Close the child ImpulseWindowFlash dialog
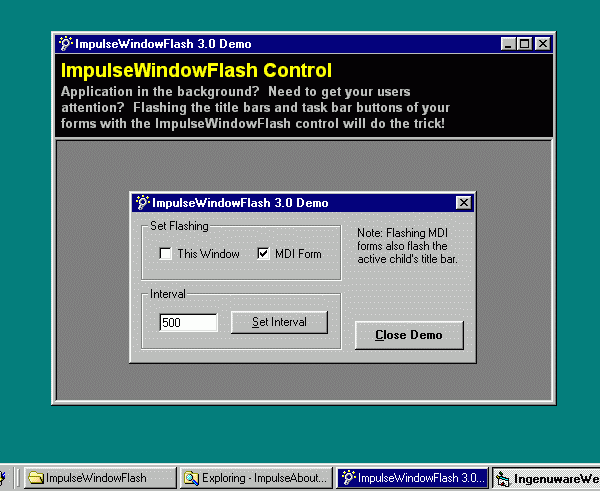600x491 pixels. (463, 202)
